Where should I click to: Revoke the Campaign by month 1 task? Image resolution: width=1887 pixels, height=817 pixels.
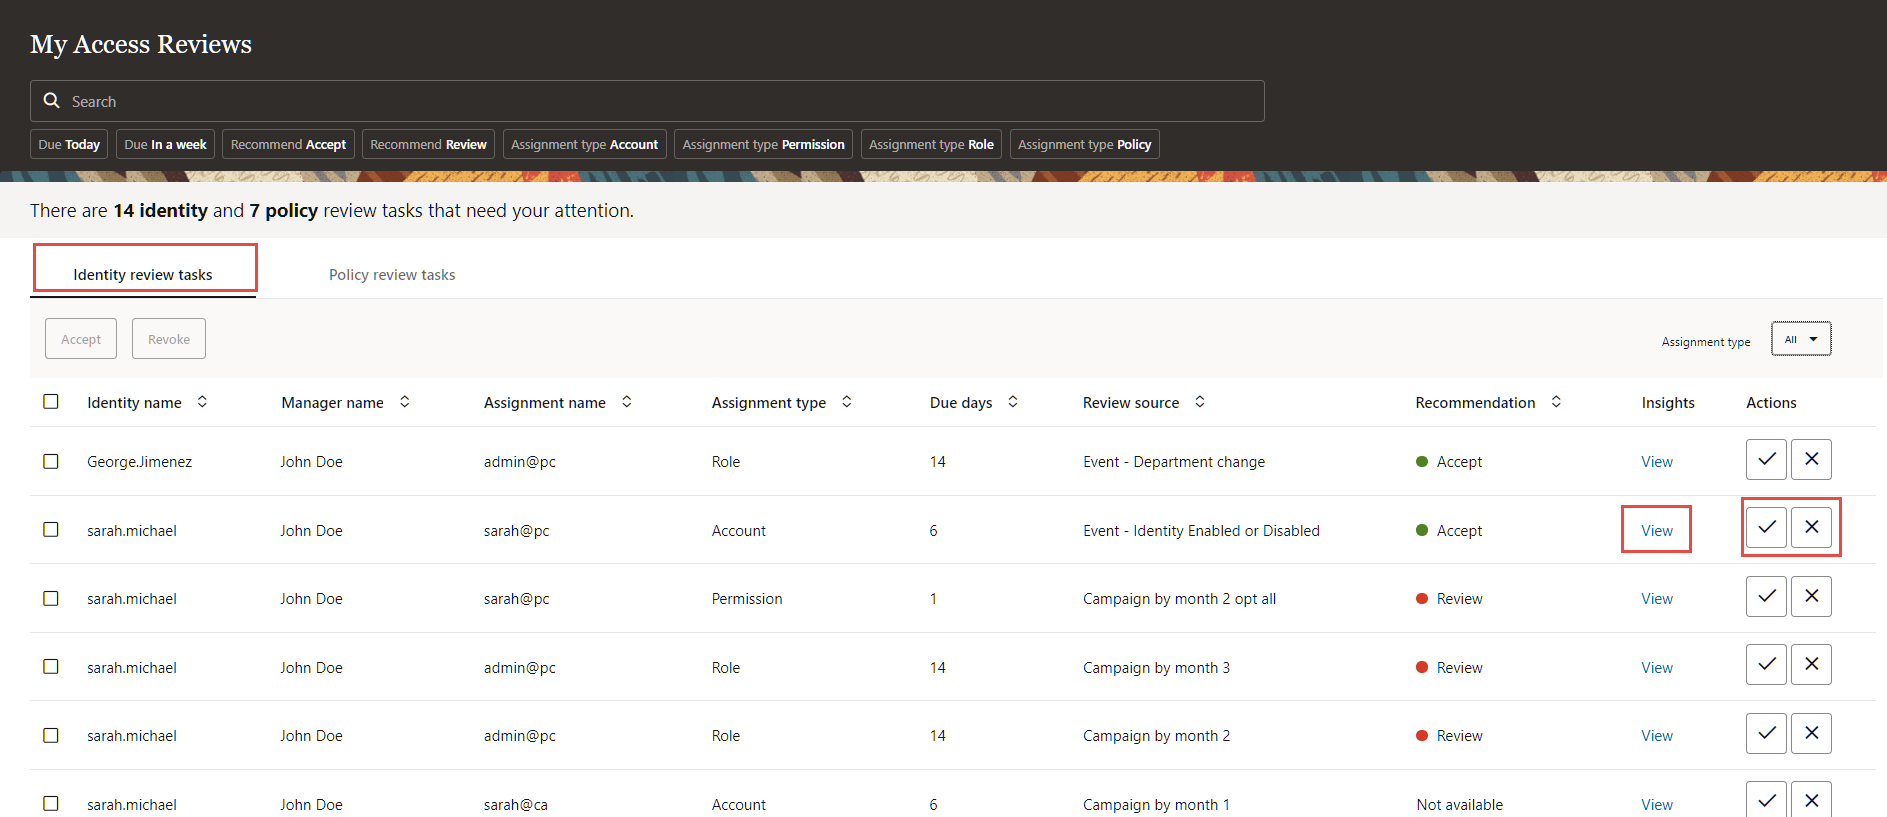point(1811,800)
